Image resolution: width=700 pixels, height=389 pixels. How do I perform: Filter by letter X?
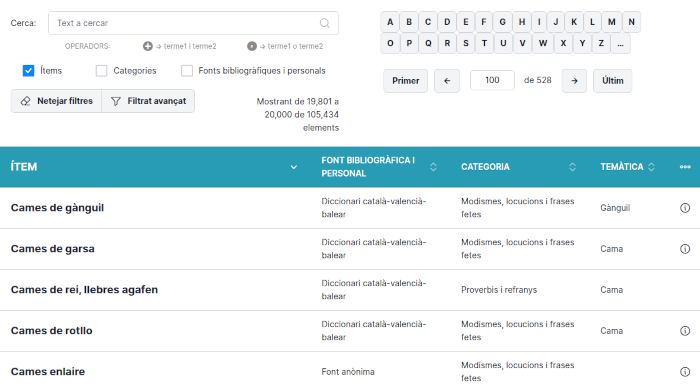pos(563,43)
